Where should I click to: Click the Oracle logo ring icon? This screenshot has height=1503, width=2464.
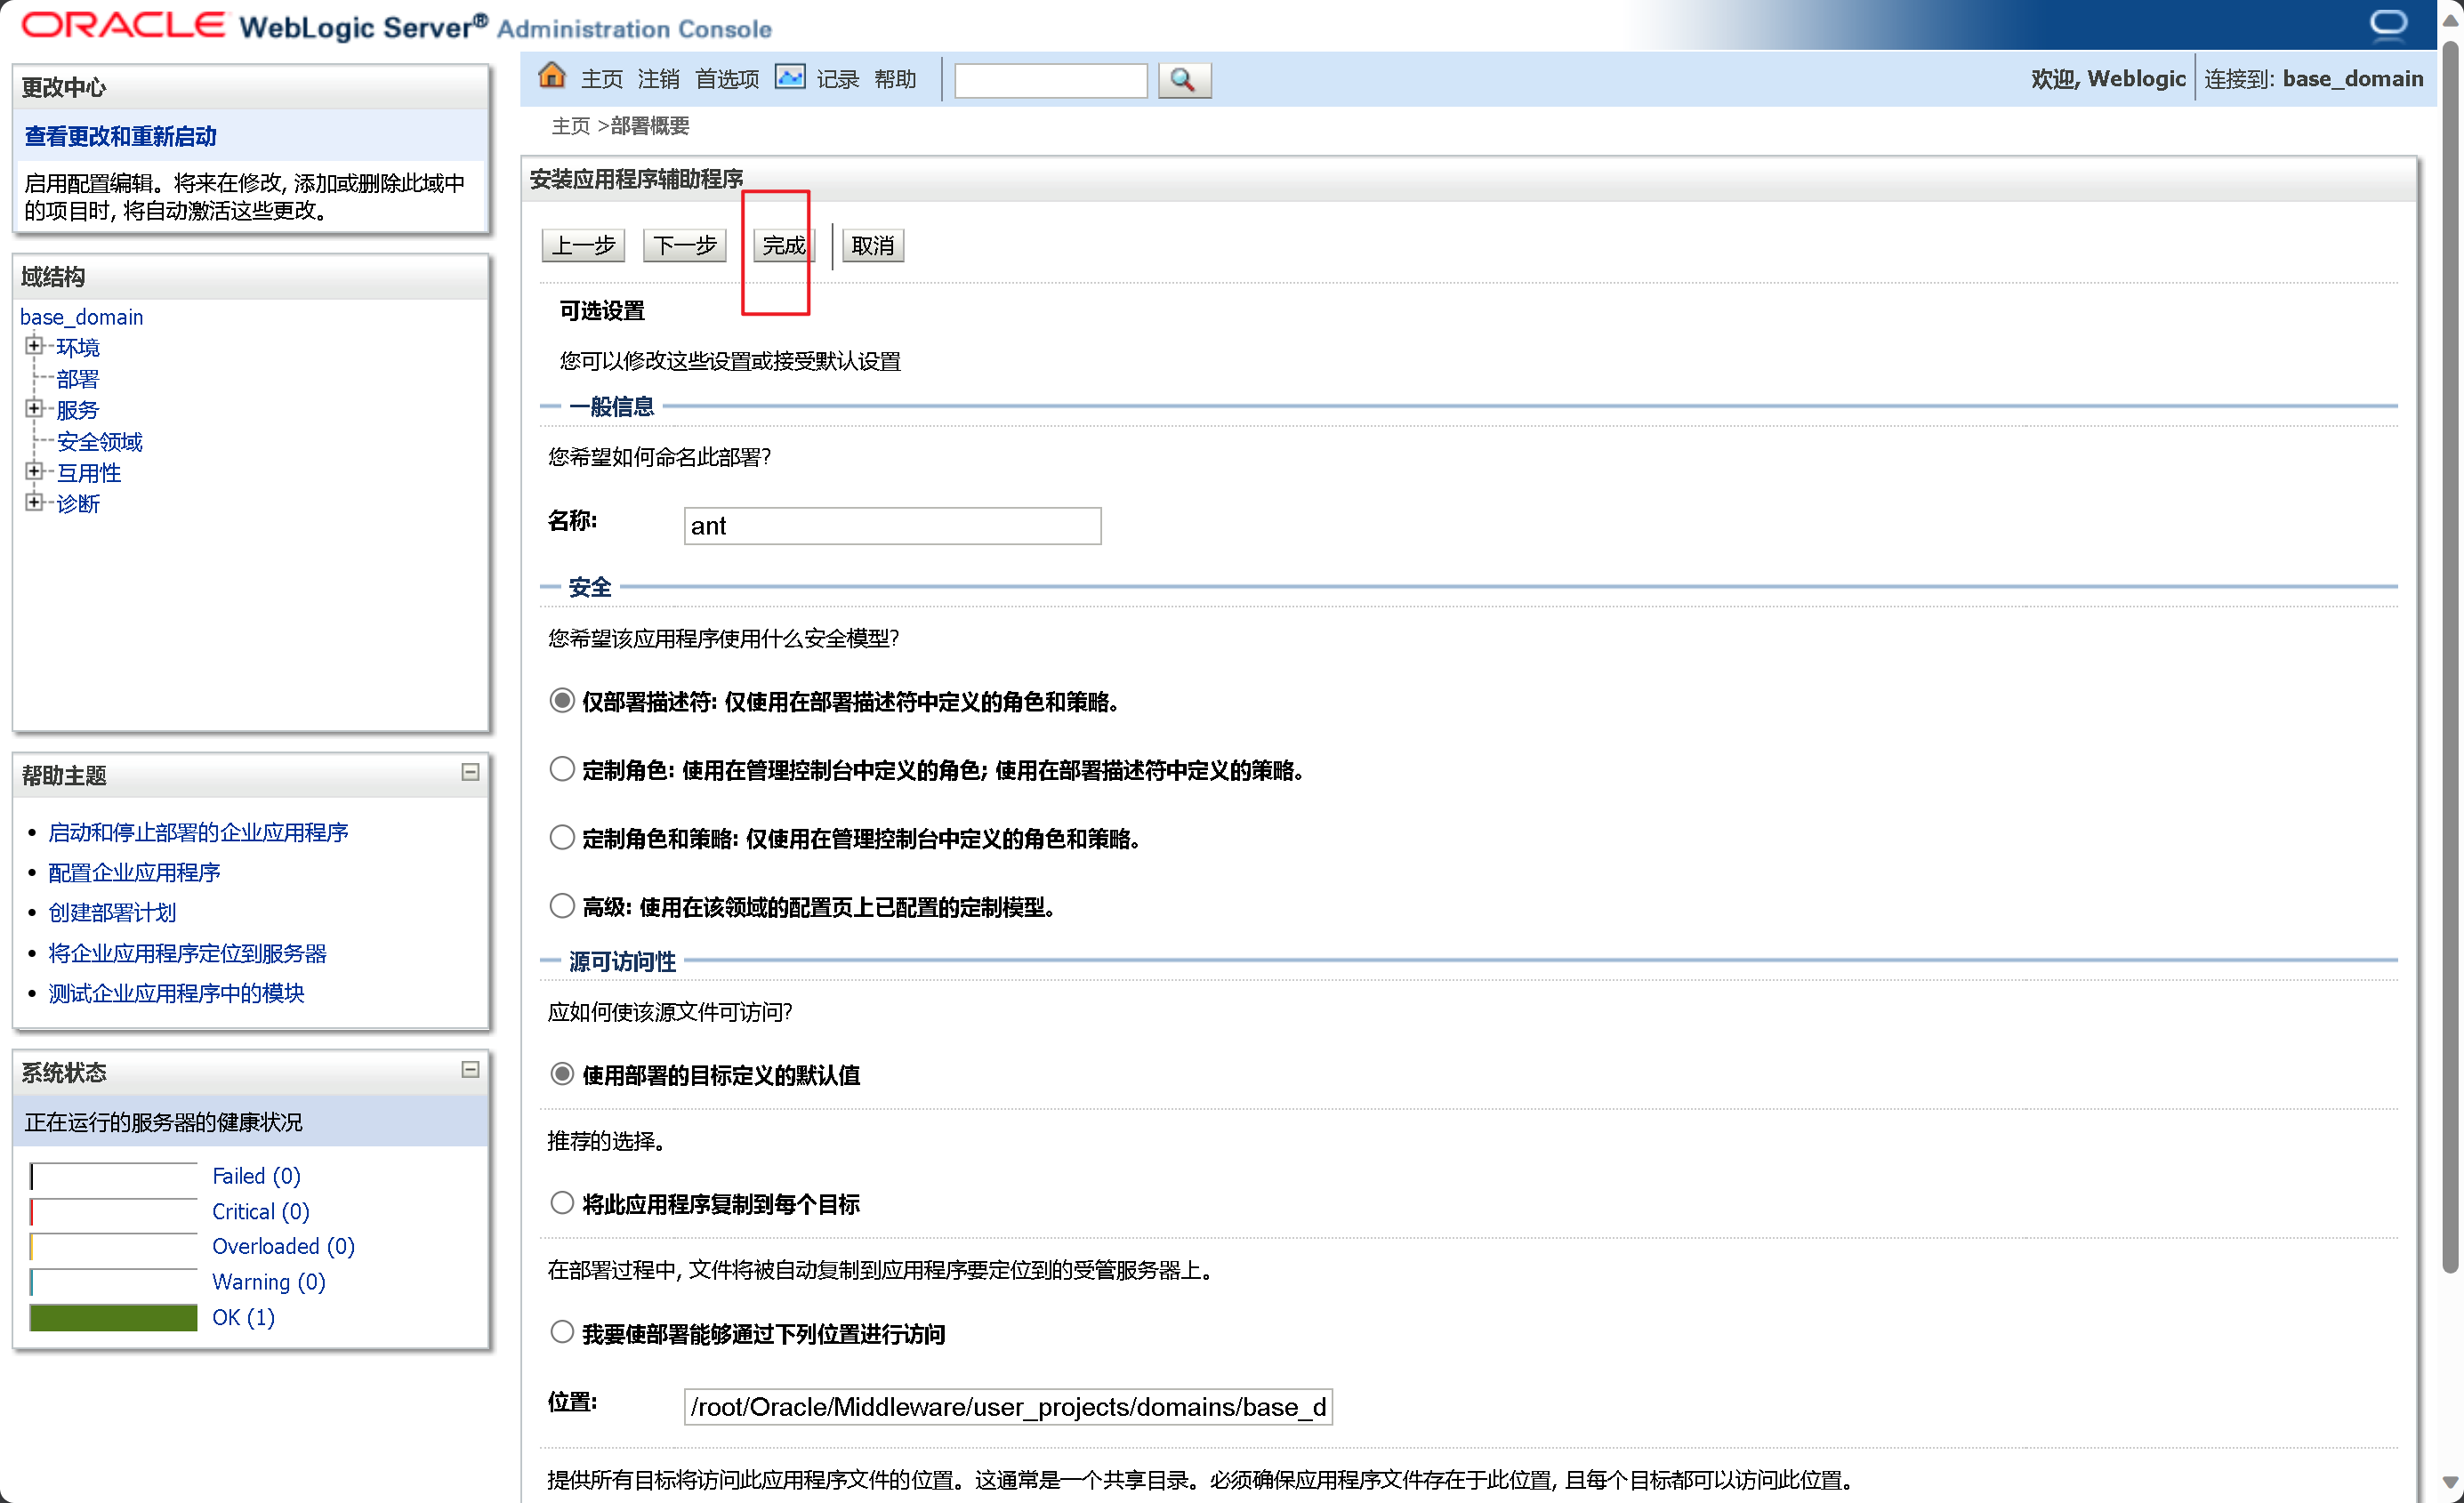click(x=2388, y=23)
